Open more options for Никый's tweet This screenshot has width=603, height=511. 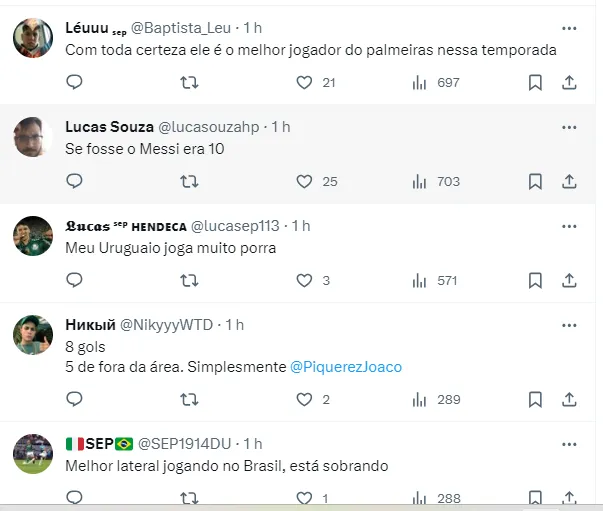[569, 325]
